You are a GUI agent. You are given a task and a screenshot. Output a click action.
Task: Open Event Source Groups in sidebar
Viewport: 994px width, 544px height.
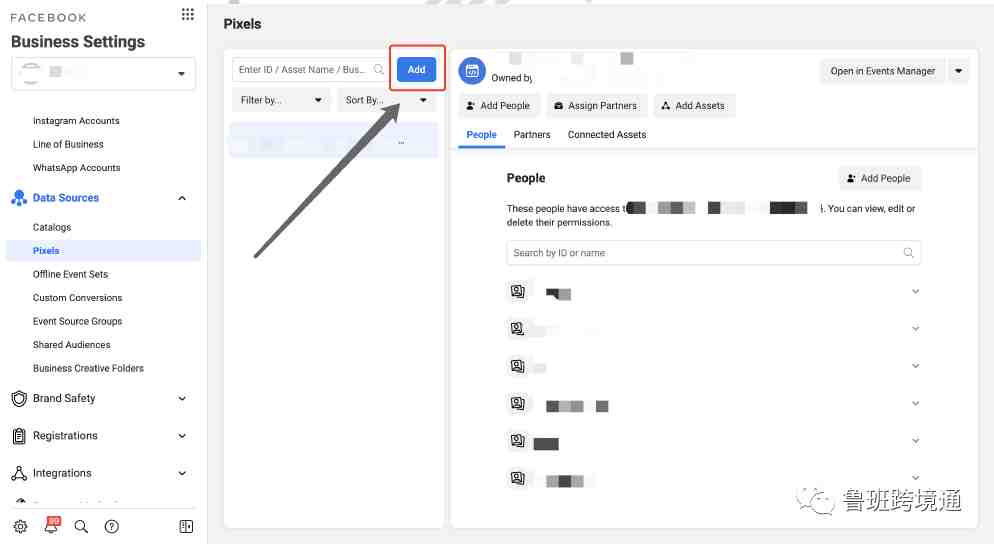click(77, 321)
